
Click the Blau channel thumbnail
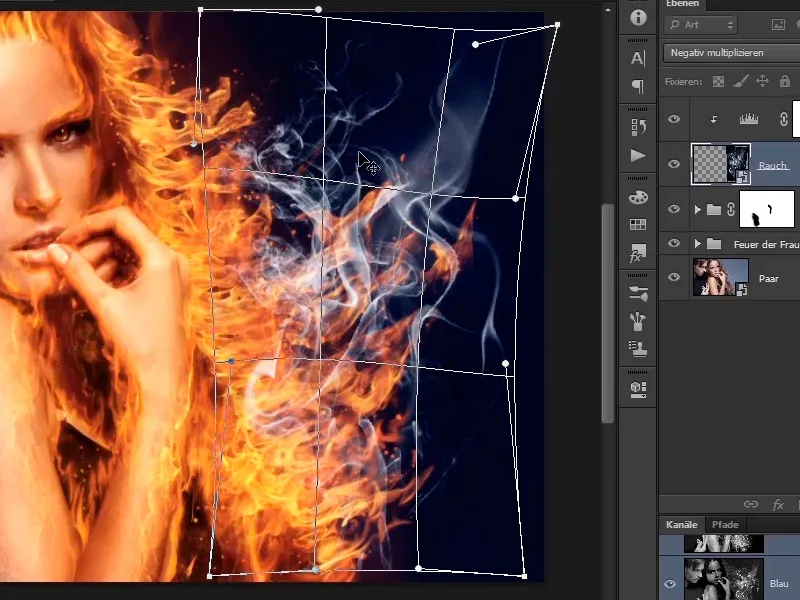tap(723, 579)
